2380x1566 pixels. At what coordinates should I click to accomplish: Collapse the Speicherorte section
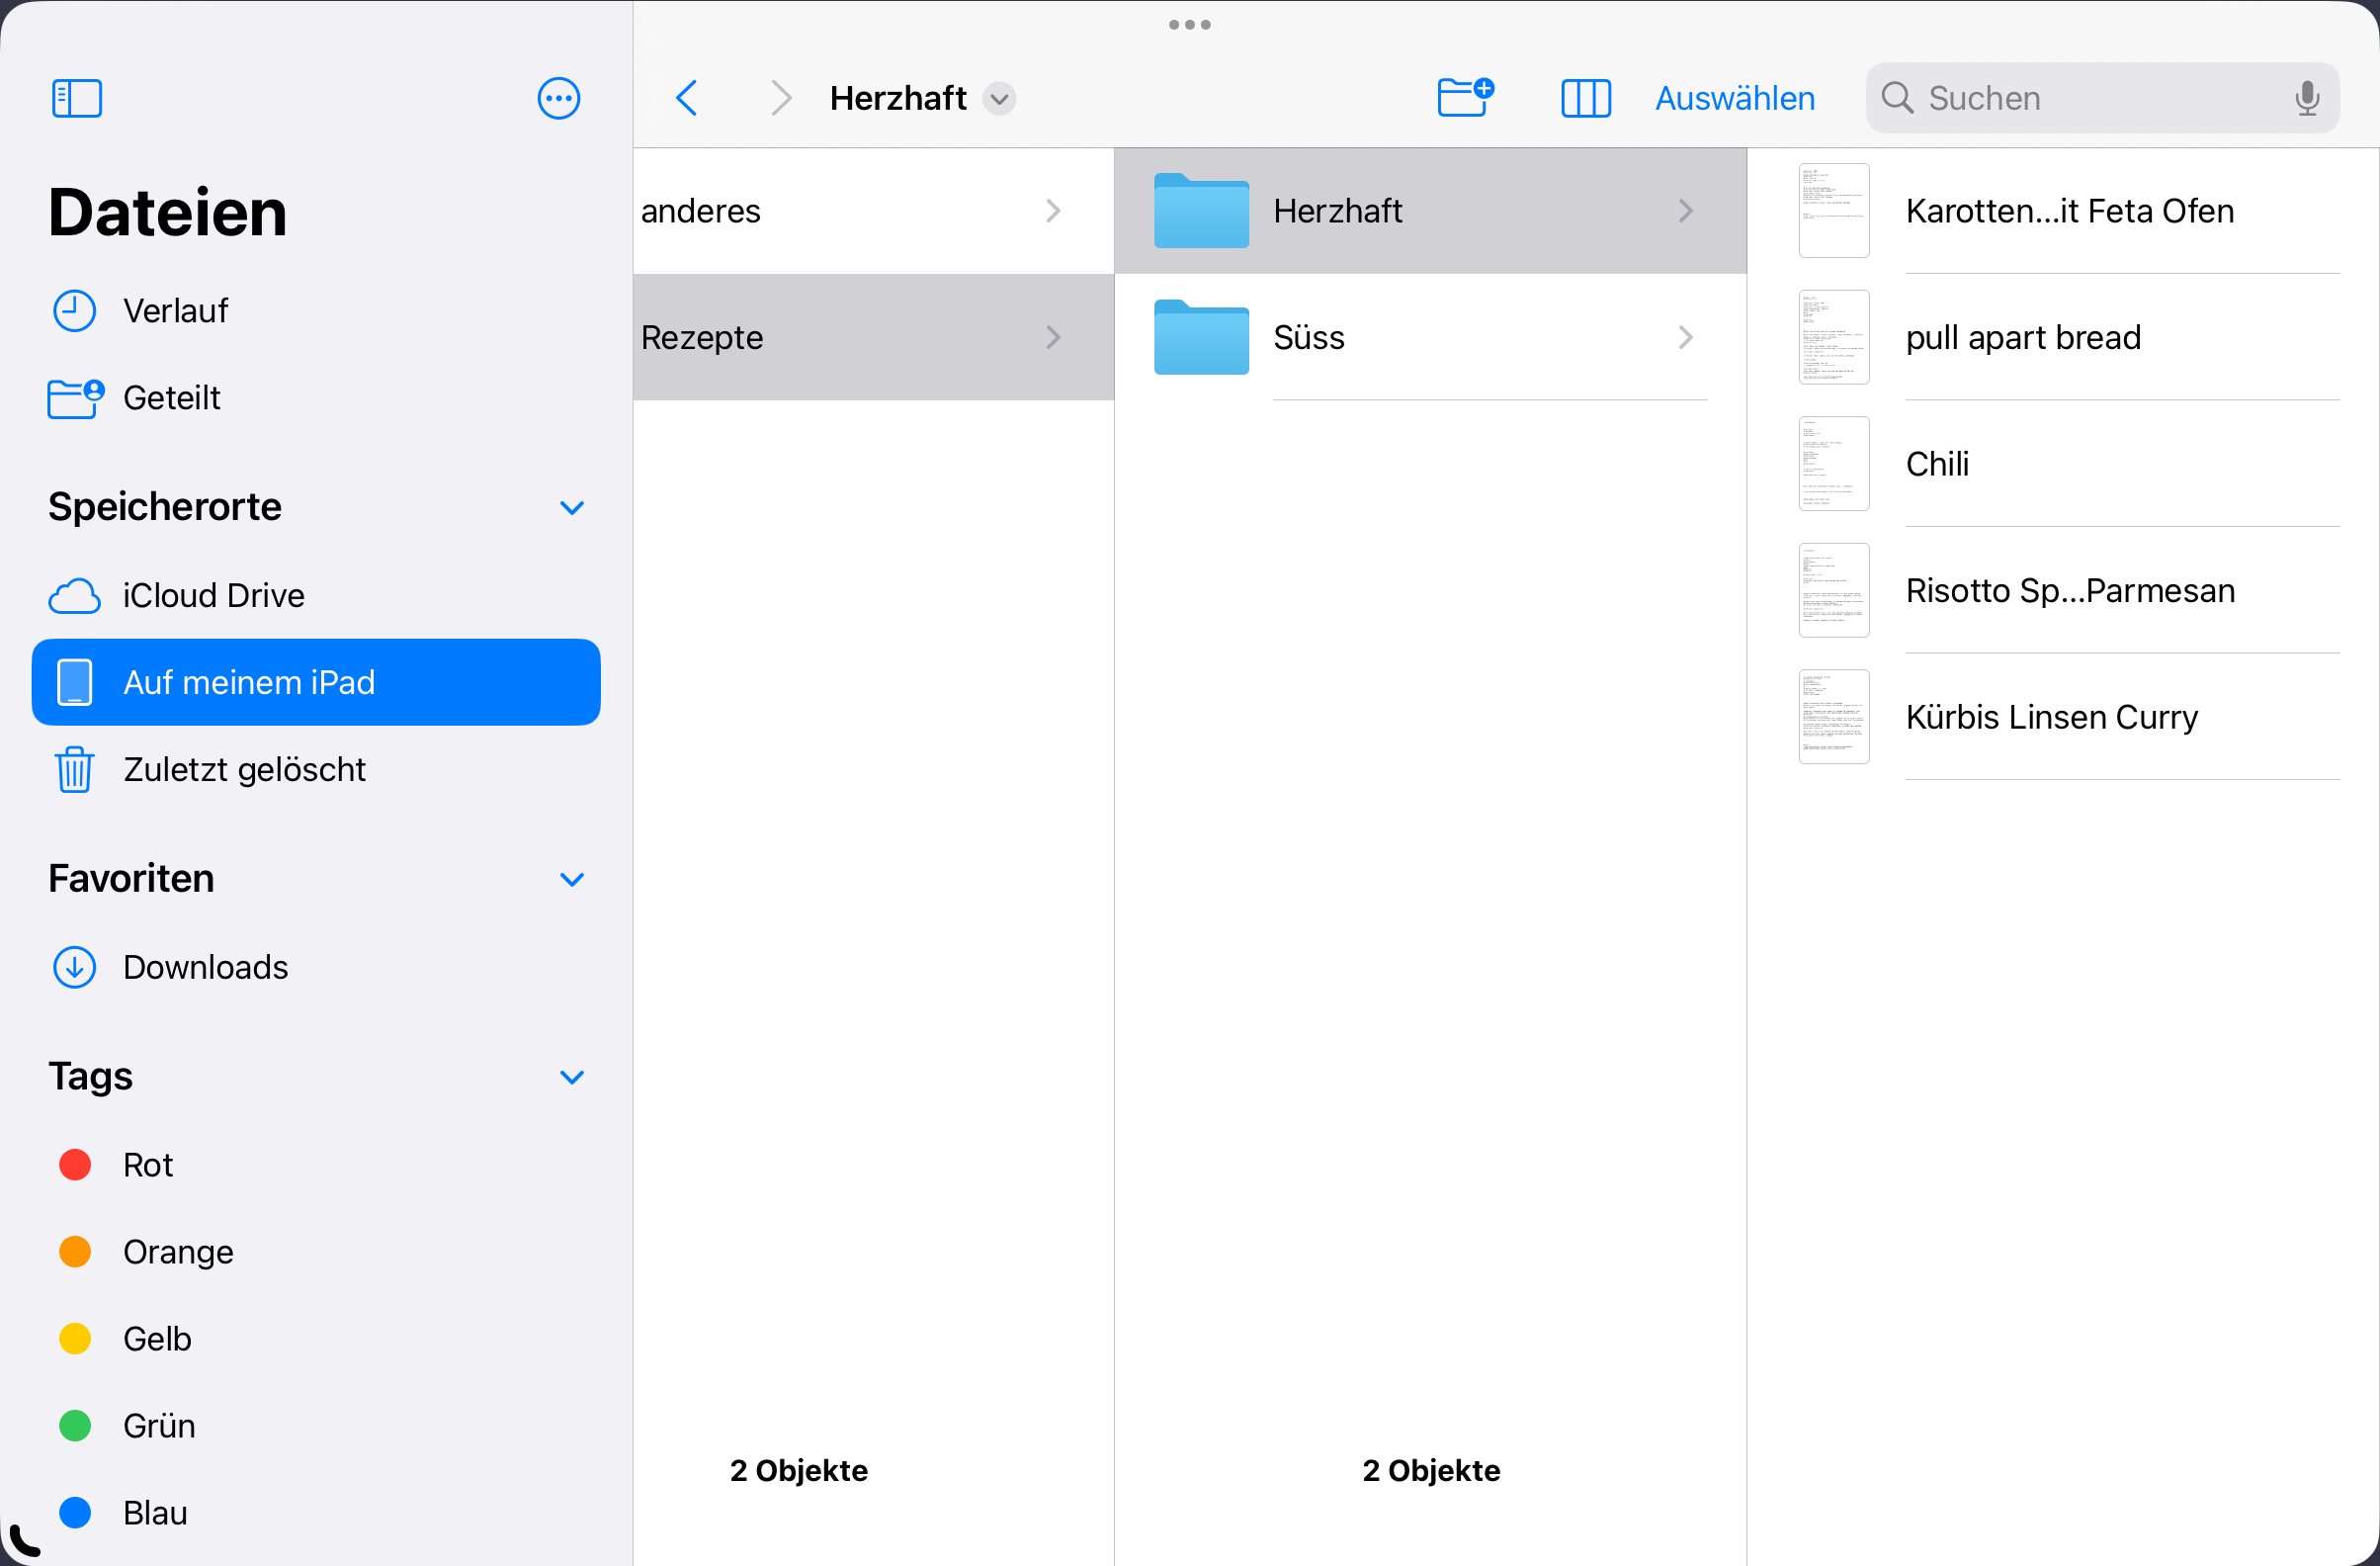[x=572, y=507]
